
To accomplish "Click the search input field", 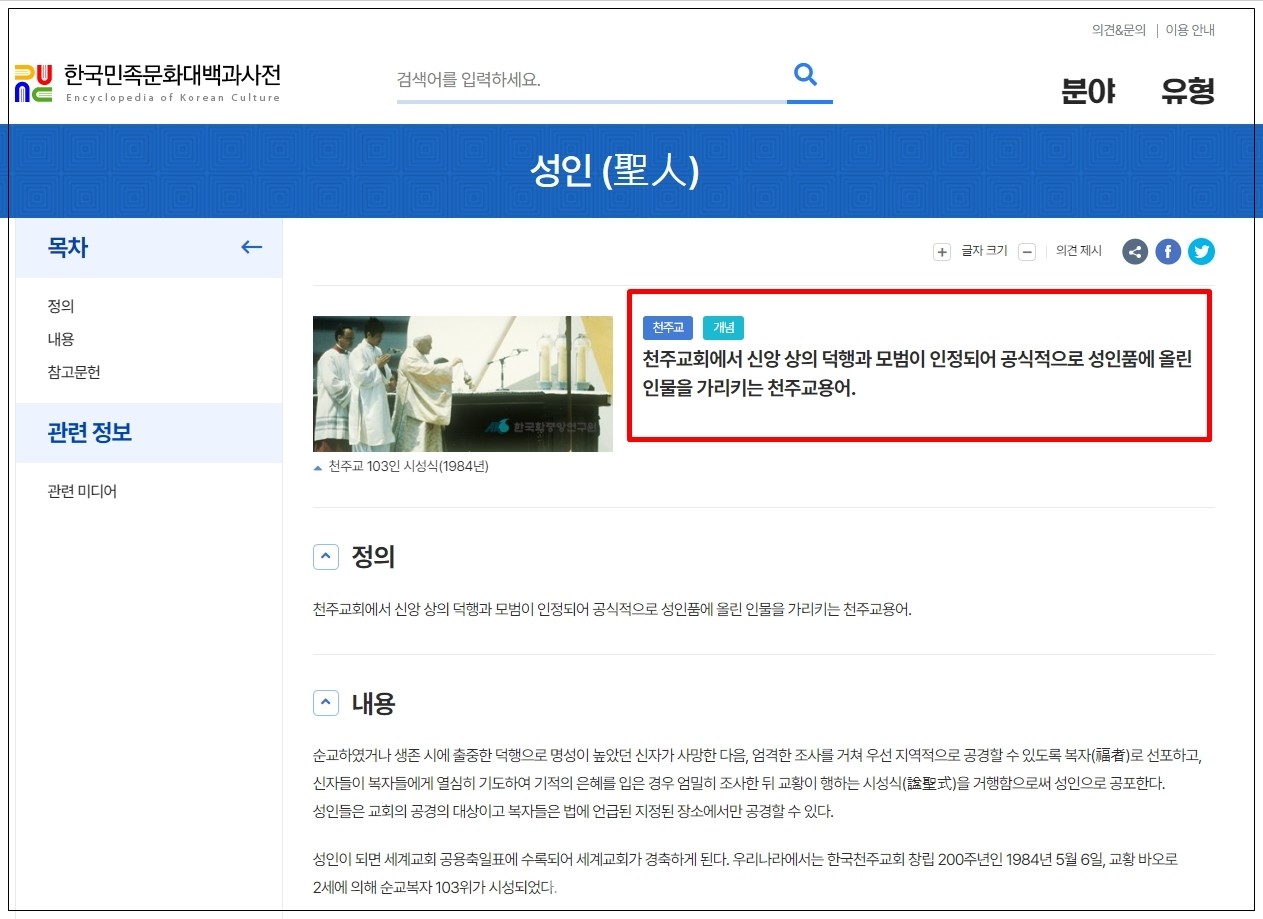I will tap(590, 80).
